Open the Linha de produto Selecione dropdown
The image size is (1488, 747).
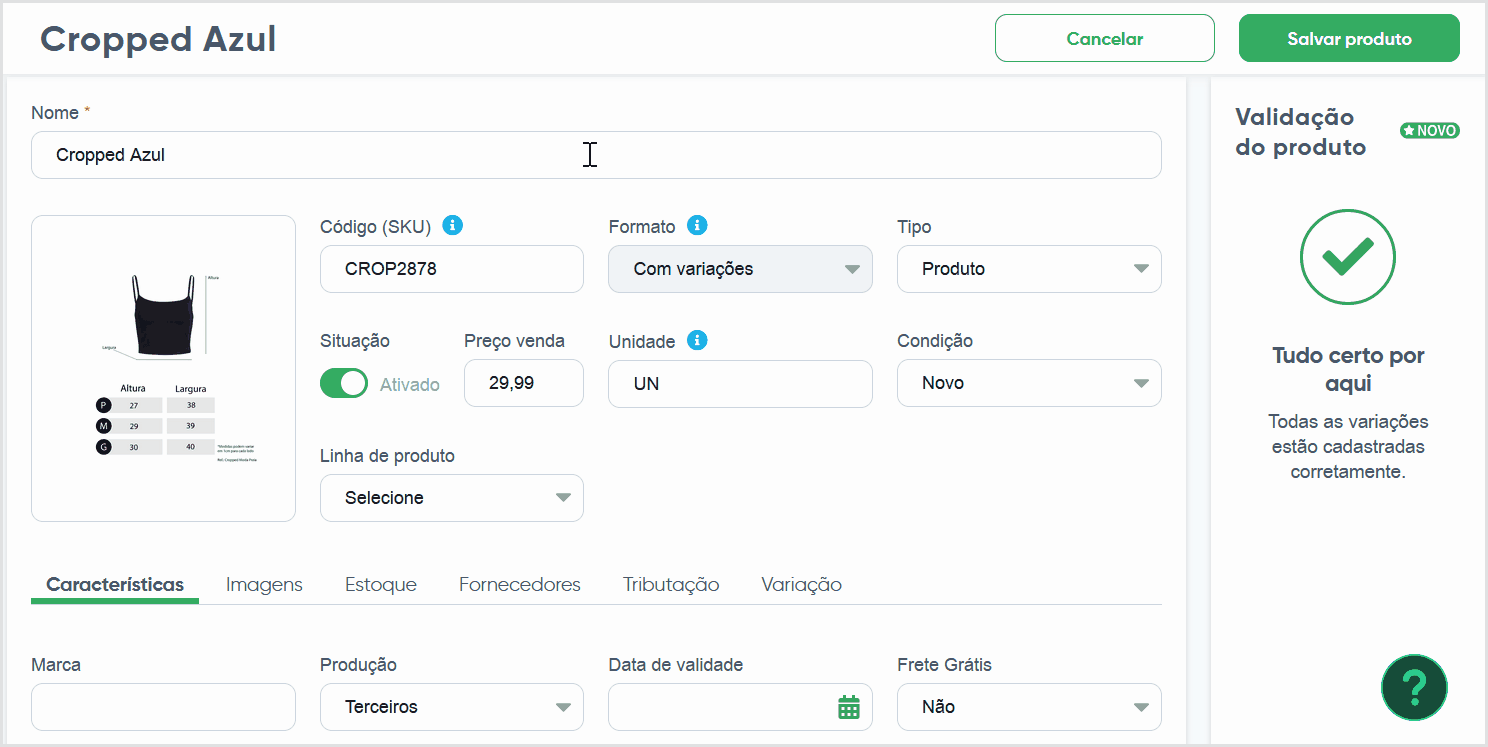click(x=452, y=498)
